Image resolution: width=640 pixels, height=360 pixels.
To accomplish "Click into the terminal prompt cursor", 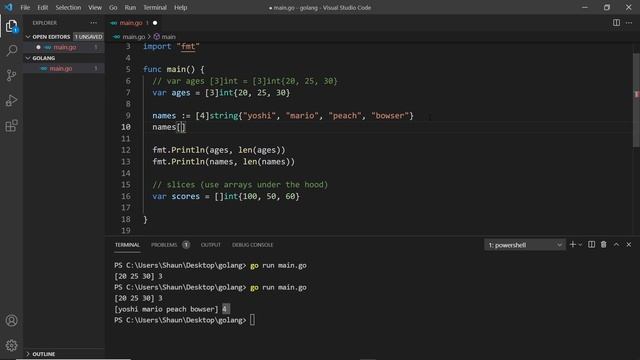I will [x=252, y=320].
